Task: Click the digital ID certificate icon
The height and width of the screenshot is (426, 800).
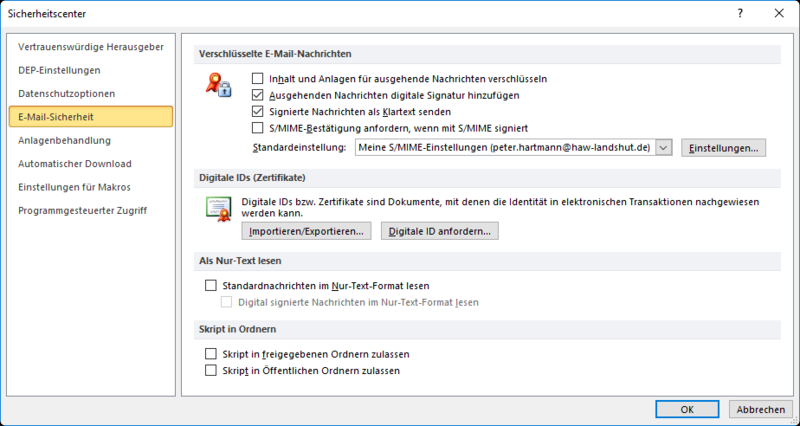Action: (218, 208)
